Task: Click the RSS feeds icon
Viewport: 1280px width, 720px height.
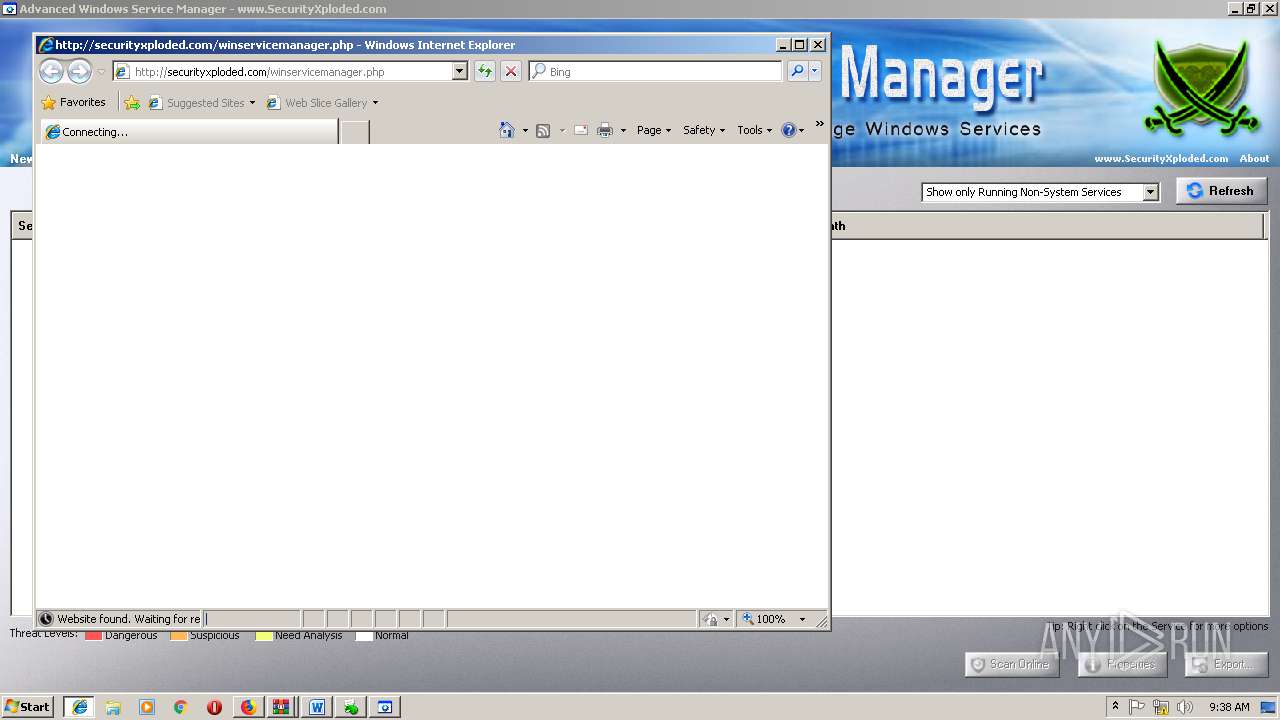Action: coord(543,130)
